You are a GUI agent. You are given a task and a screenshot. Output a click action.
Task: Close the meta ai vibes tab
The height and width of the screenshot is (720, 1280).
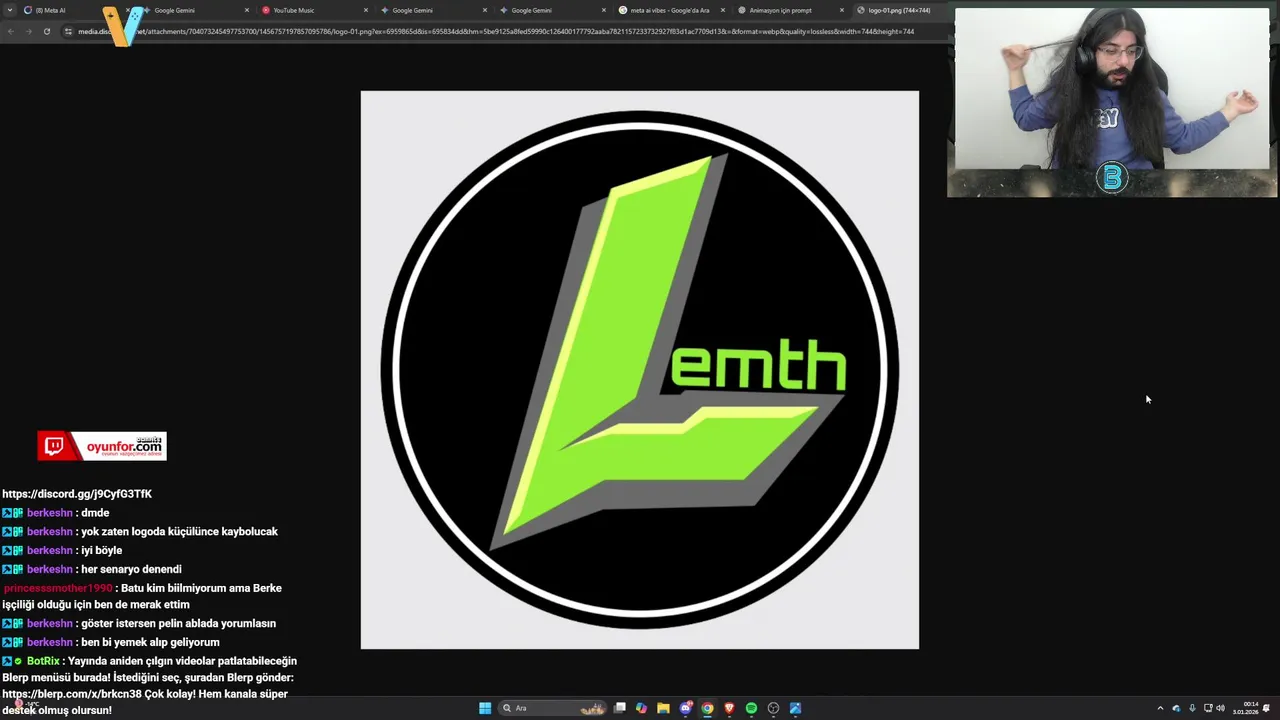click(723, 10)
